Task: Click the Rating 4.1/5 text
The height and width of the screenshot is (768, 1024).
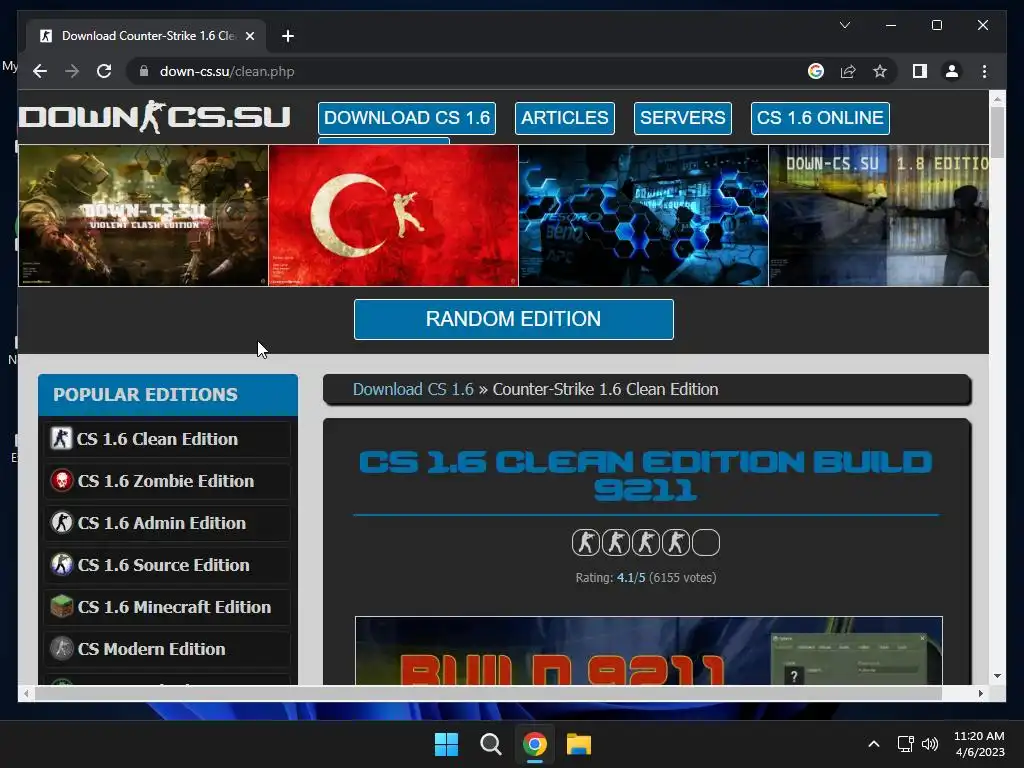Action: click(645, 577)
